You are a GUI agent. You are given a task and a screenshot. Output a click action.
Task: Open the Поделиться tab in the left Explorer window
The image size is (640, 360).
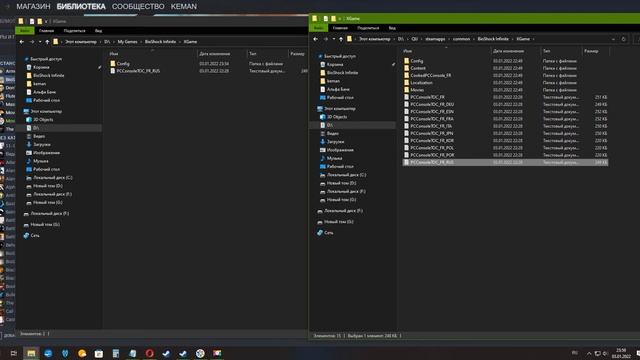(x=75, y=31)
